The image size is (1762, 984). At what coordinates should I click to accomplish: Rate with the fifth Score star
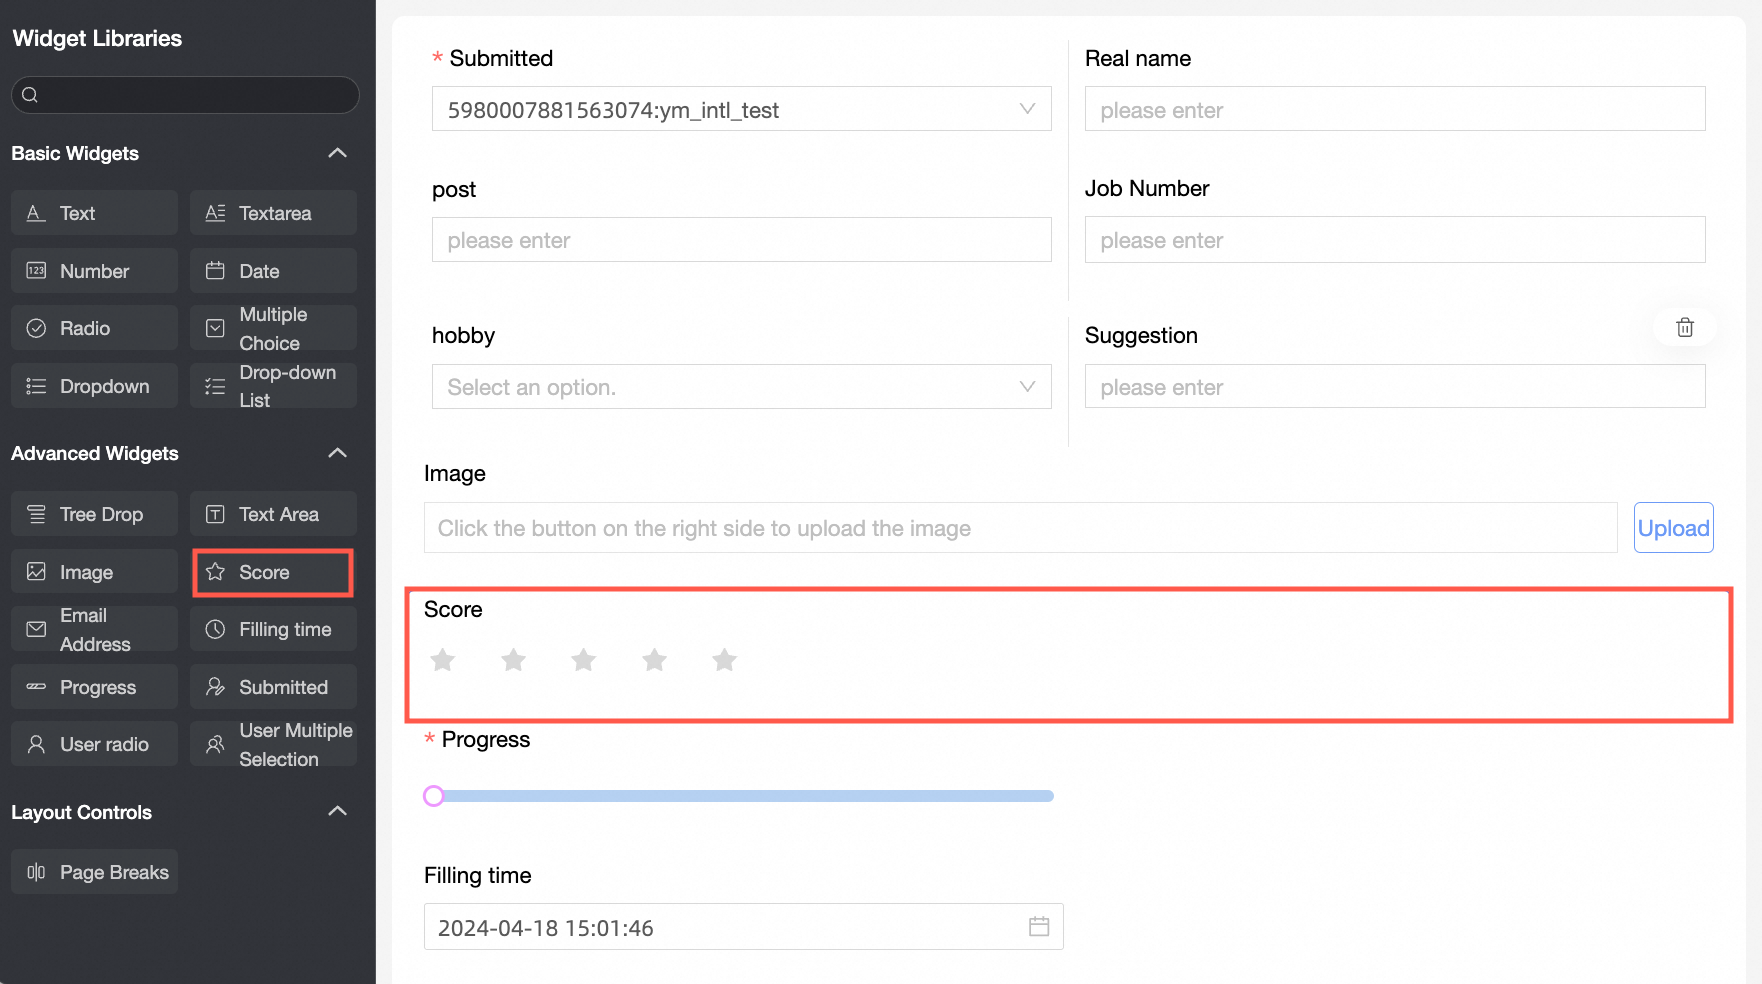725,660
